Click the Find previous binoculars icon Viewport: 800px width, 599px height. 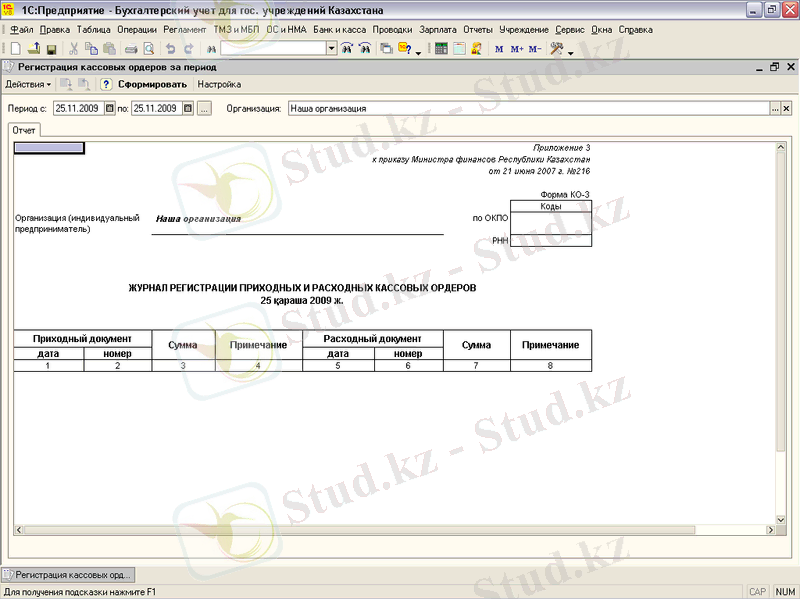(365, 48)
